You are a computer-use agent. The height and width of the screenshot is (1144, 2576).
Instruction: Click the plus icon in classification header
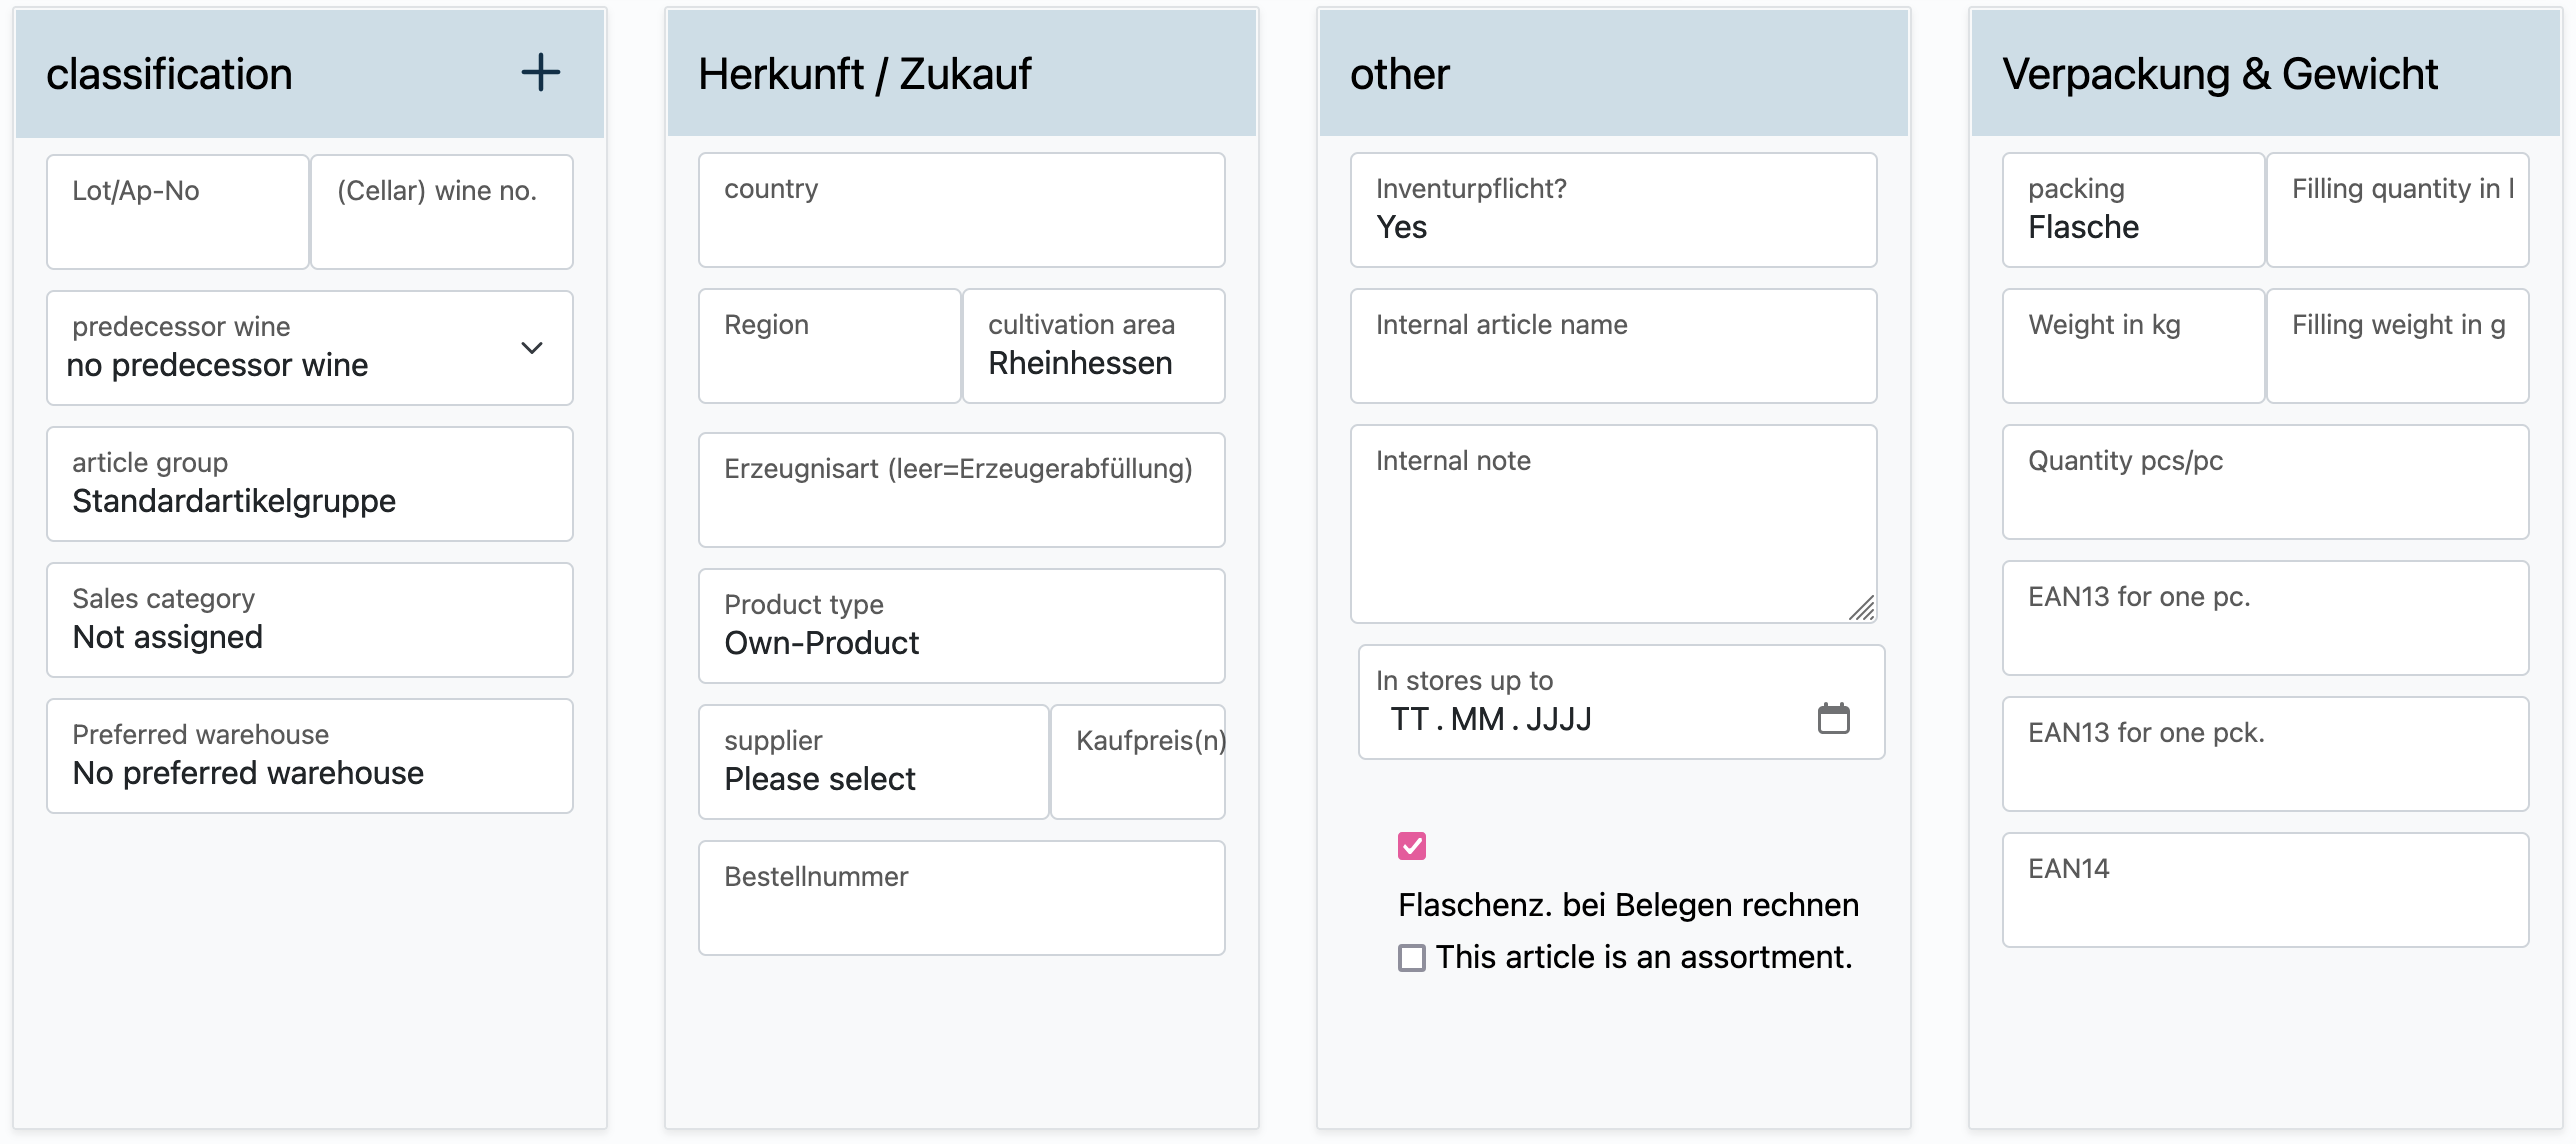tap(540, 73)
